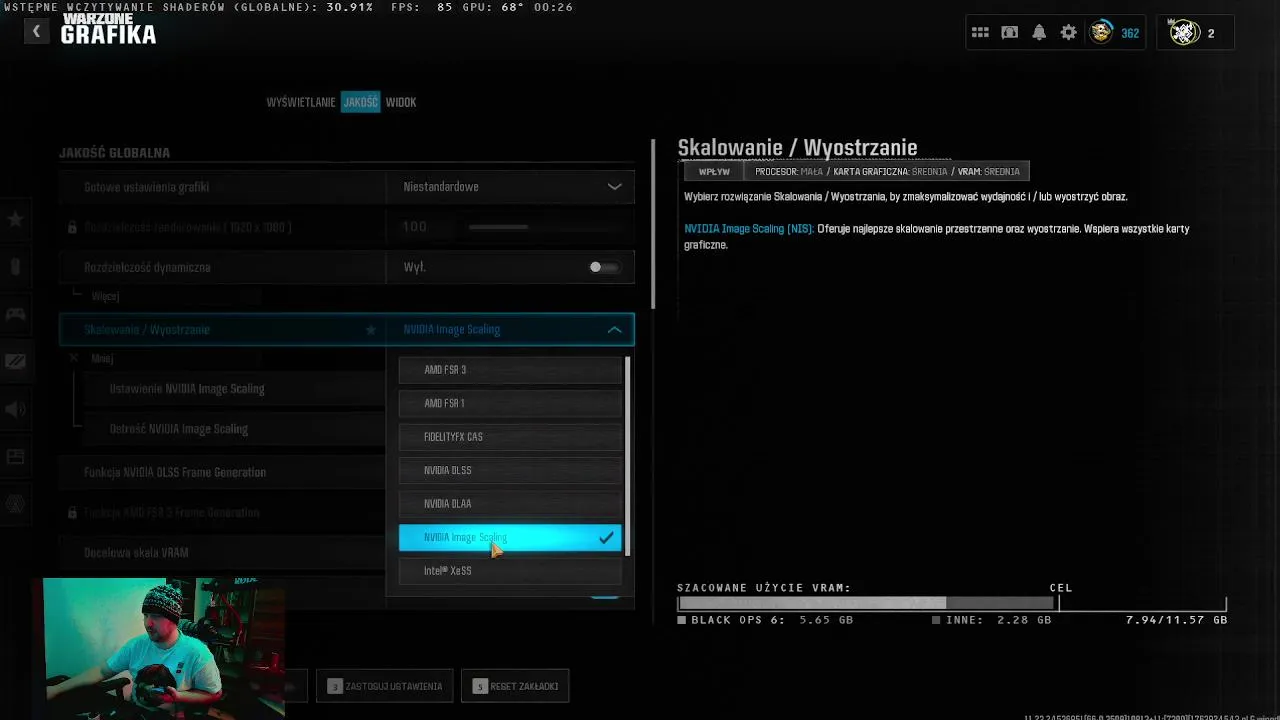Open the grid menu icon in top bar
Viewport: 1280px width, 720px height.
click(980, 33)
